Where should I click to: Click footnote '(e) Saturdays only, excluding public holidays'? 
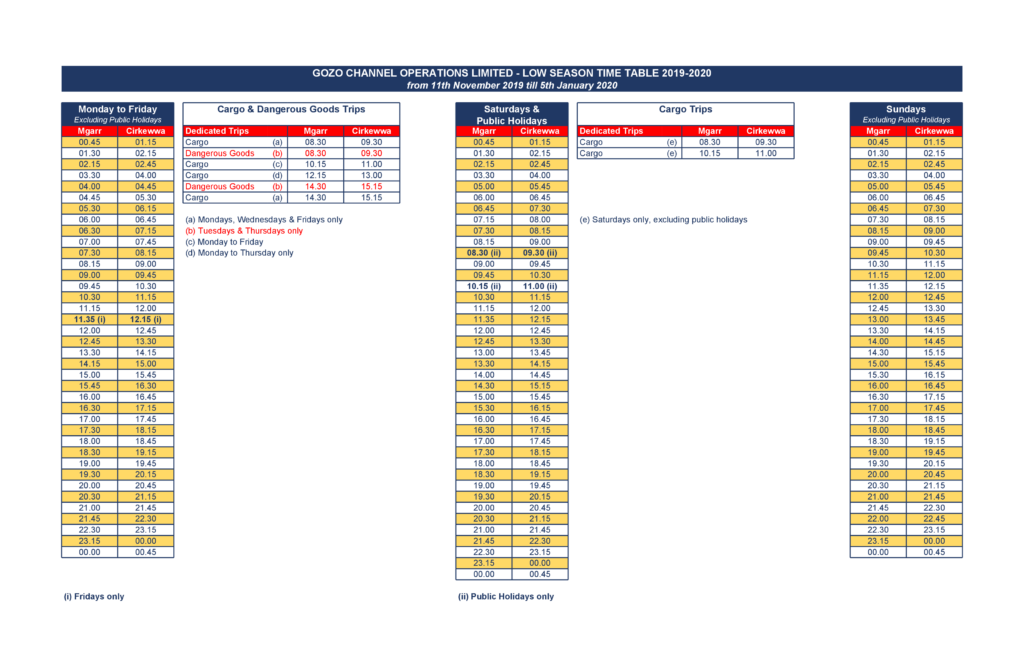pos(664,219)
